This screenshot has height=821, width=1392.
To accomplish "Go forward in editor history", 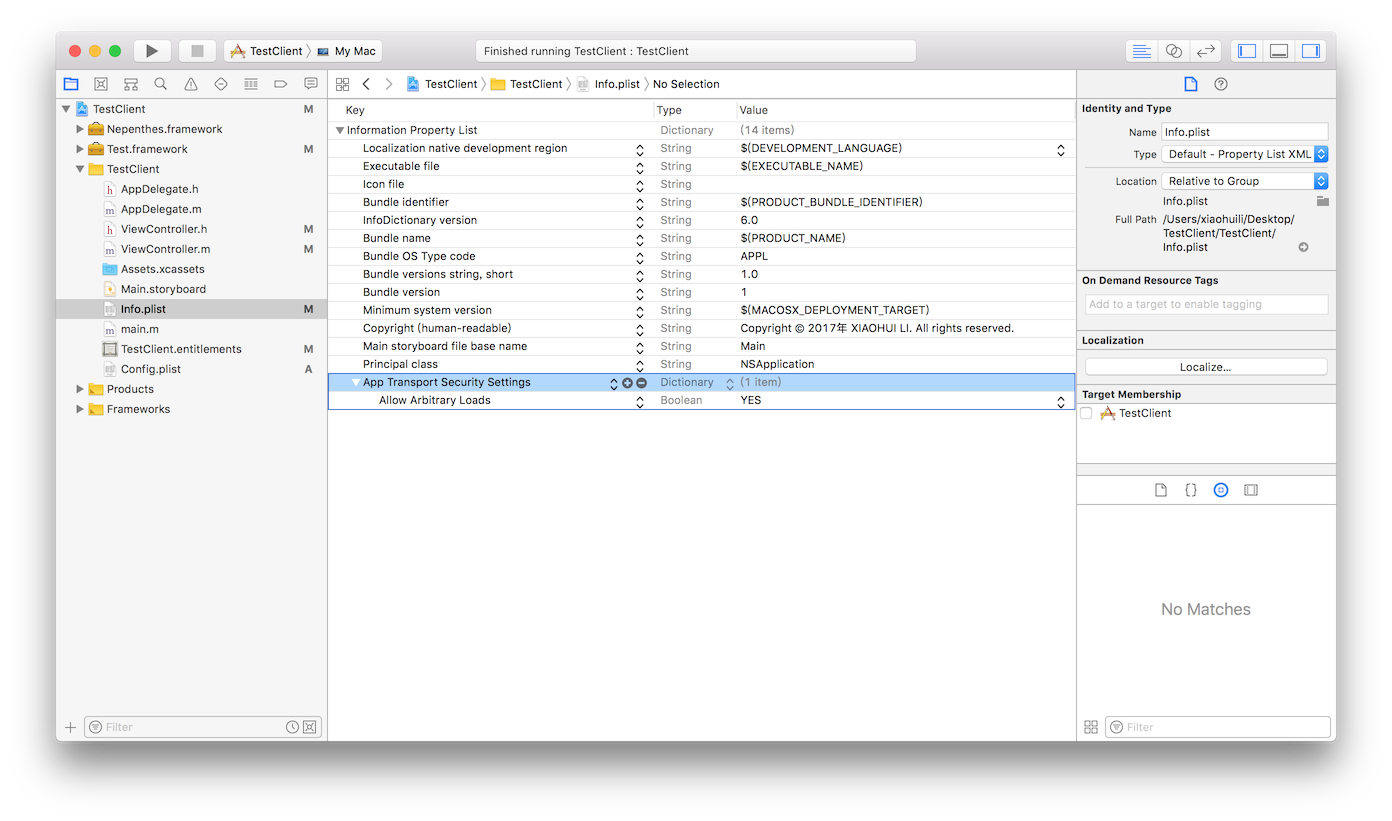I will [389, 84].
